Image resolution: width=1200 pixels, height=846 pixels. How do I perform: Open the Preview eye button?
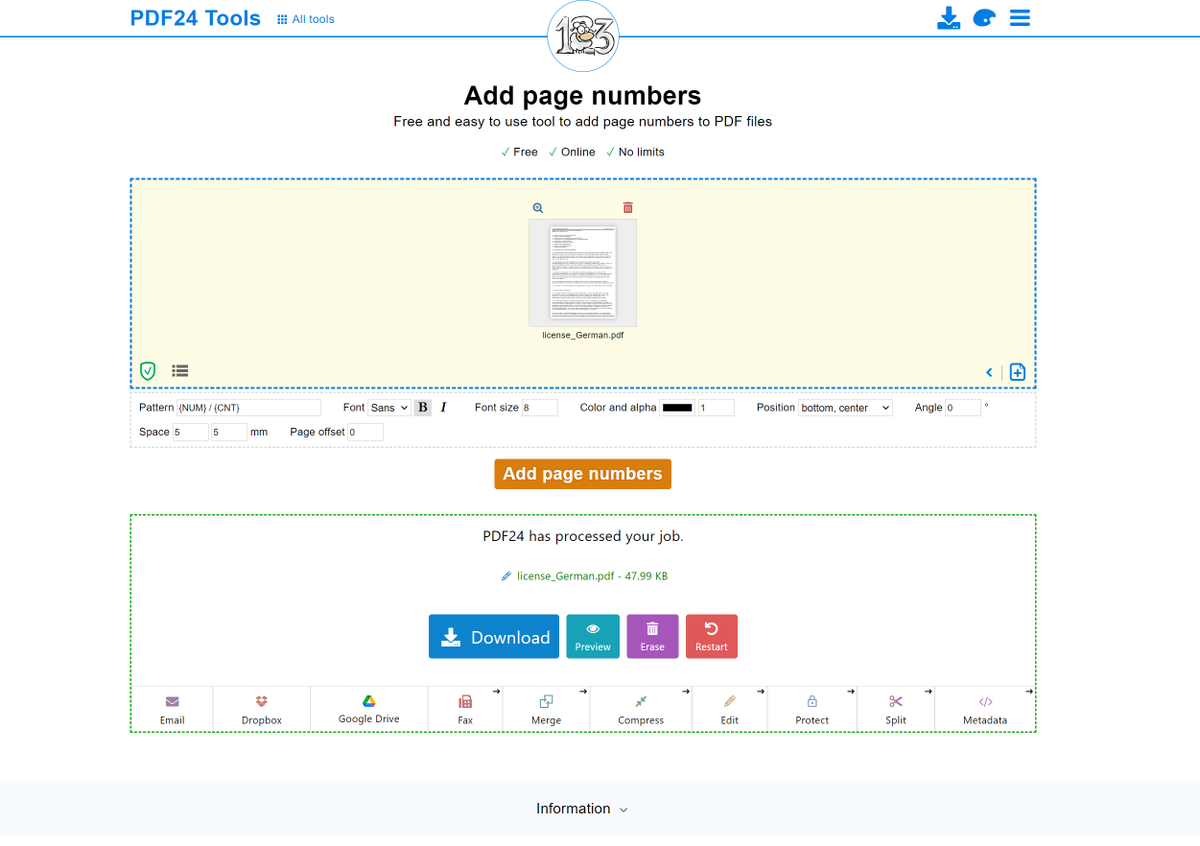pyautogui.click(x=593, y=636)
